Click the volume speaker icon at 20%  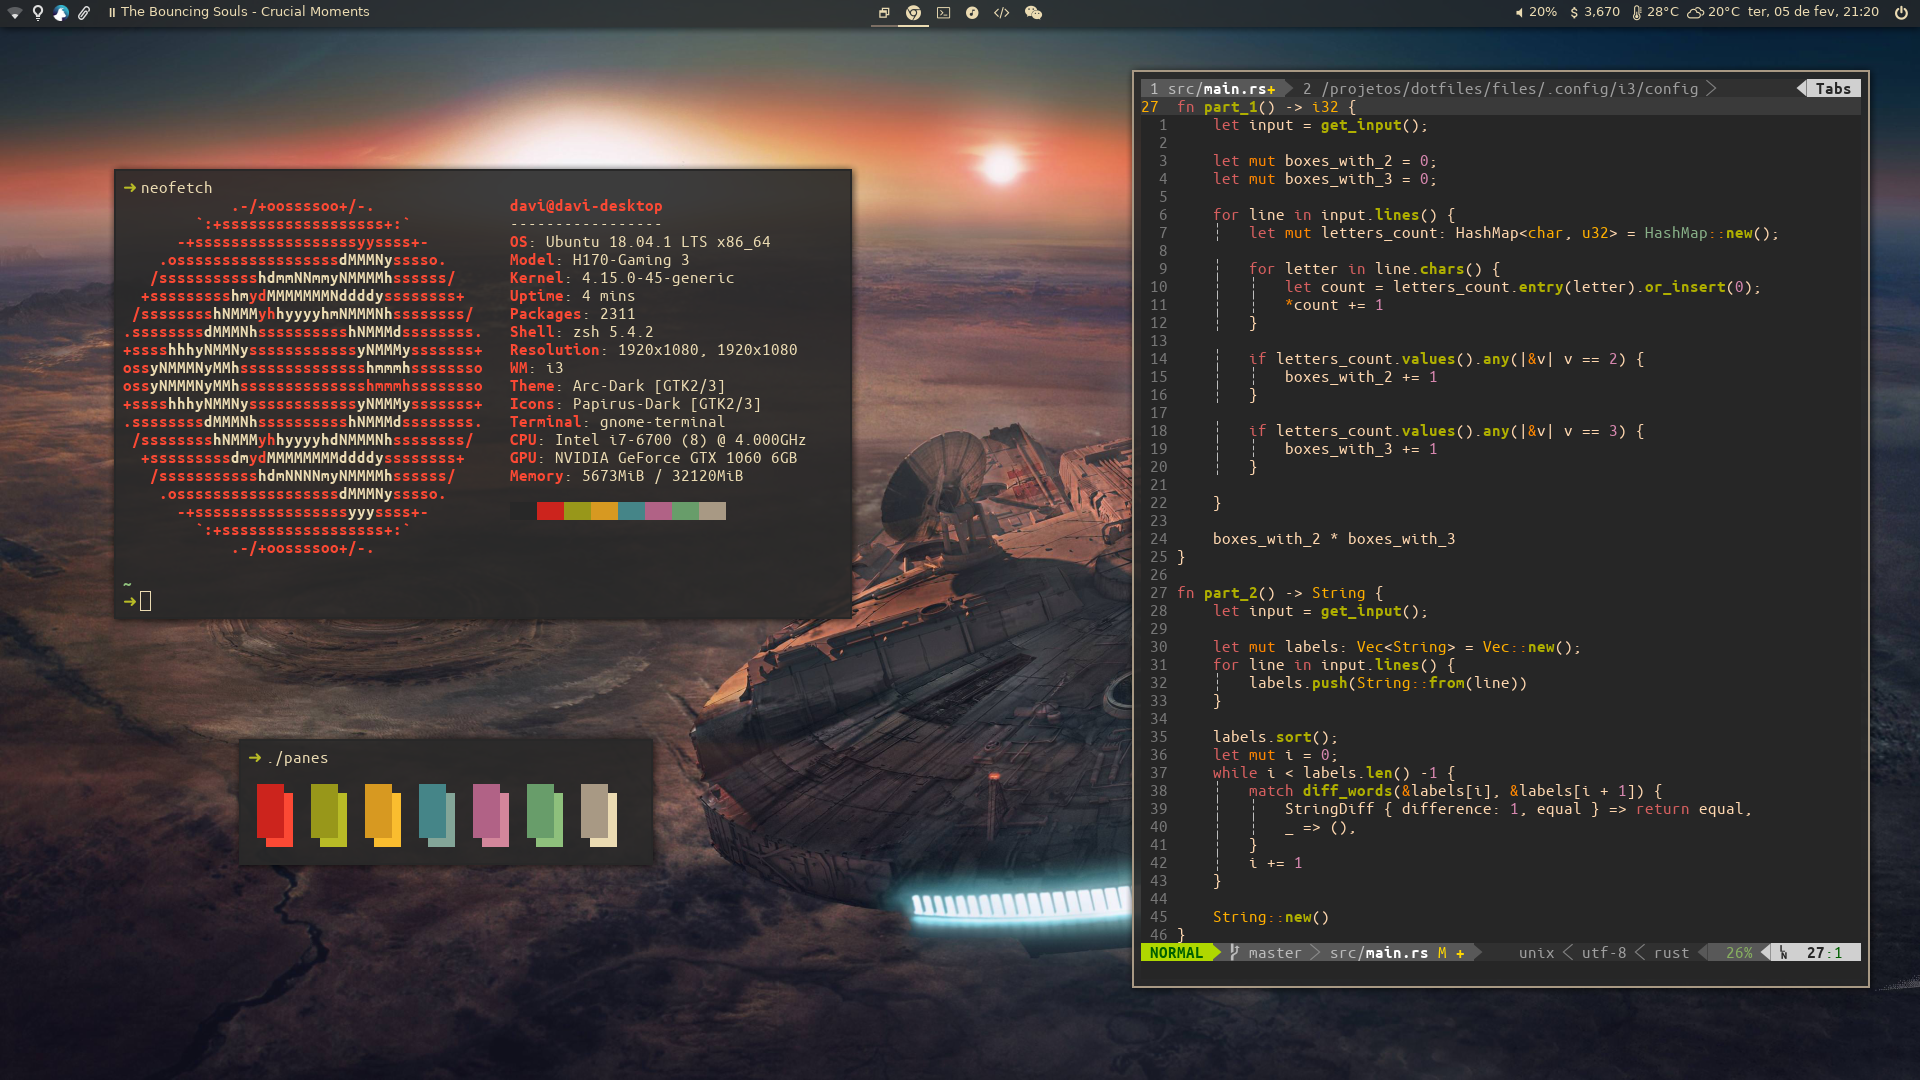click(1519, 12)
